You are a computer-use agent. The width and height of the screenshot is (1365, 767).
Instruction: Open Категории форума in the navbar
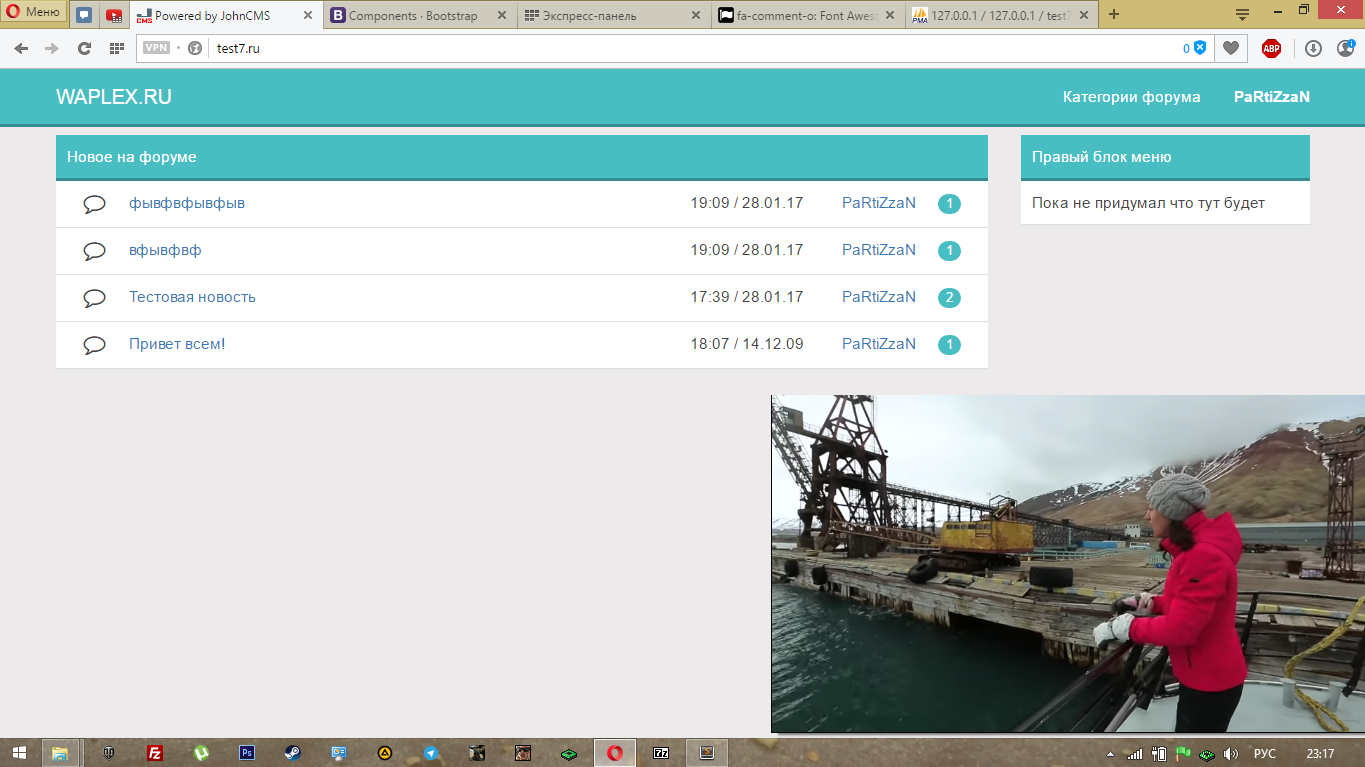coord(1131,97)
